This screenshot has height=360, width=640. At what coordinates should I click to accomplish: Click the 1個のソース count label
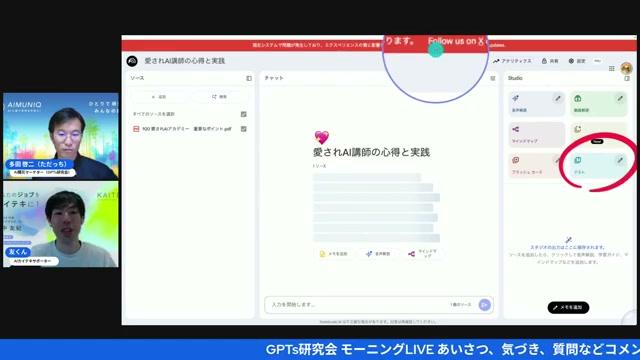click(460, 305)
